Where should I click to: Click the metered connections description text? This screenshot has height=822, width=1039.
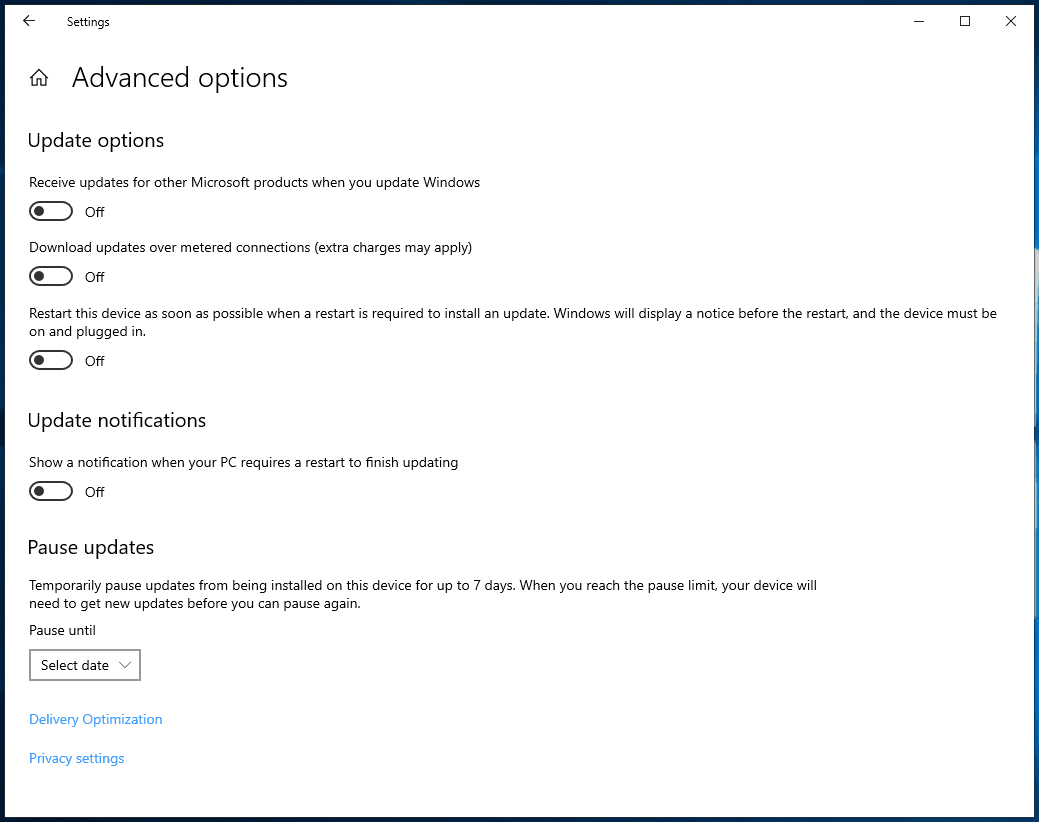[x=250, y=248]
